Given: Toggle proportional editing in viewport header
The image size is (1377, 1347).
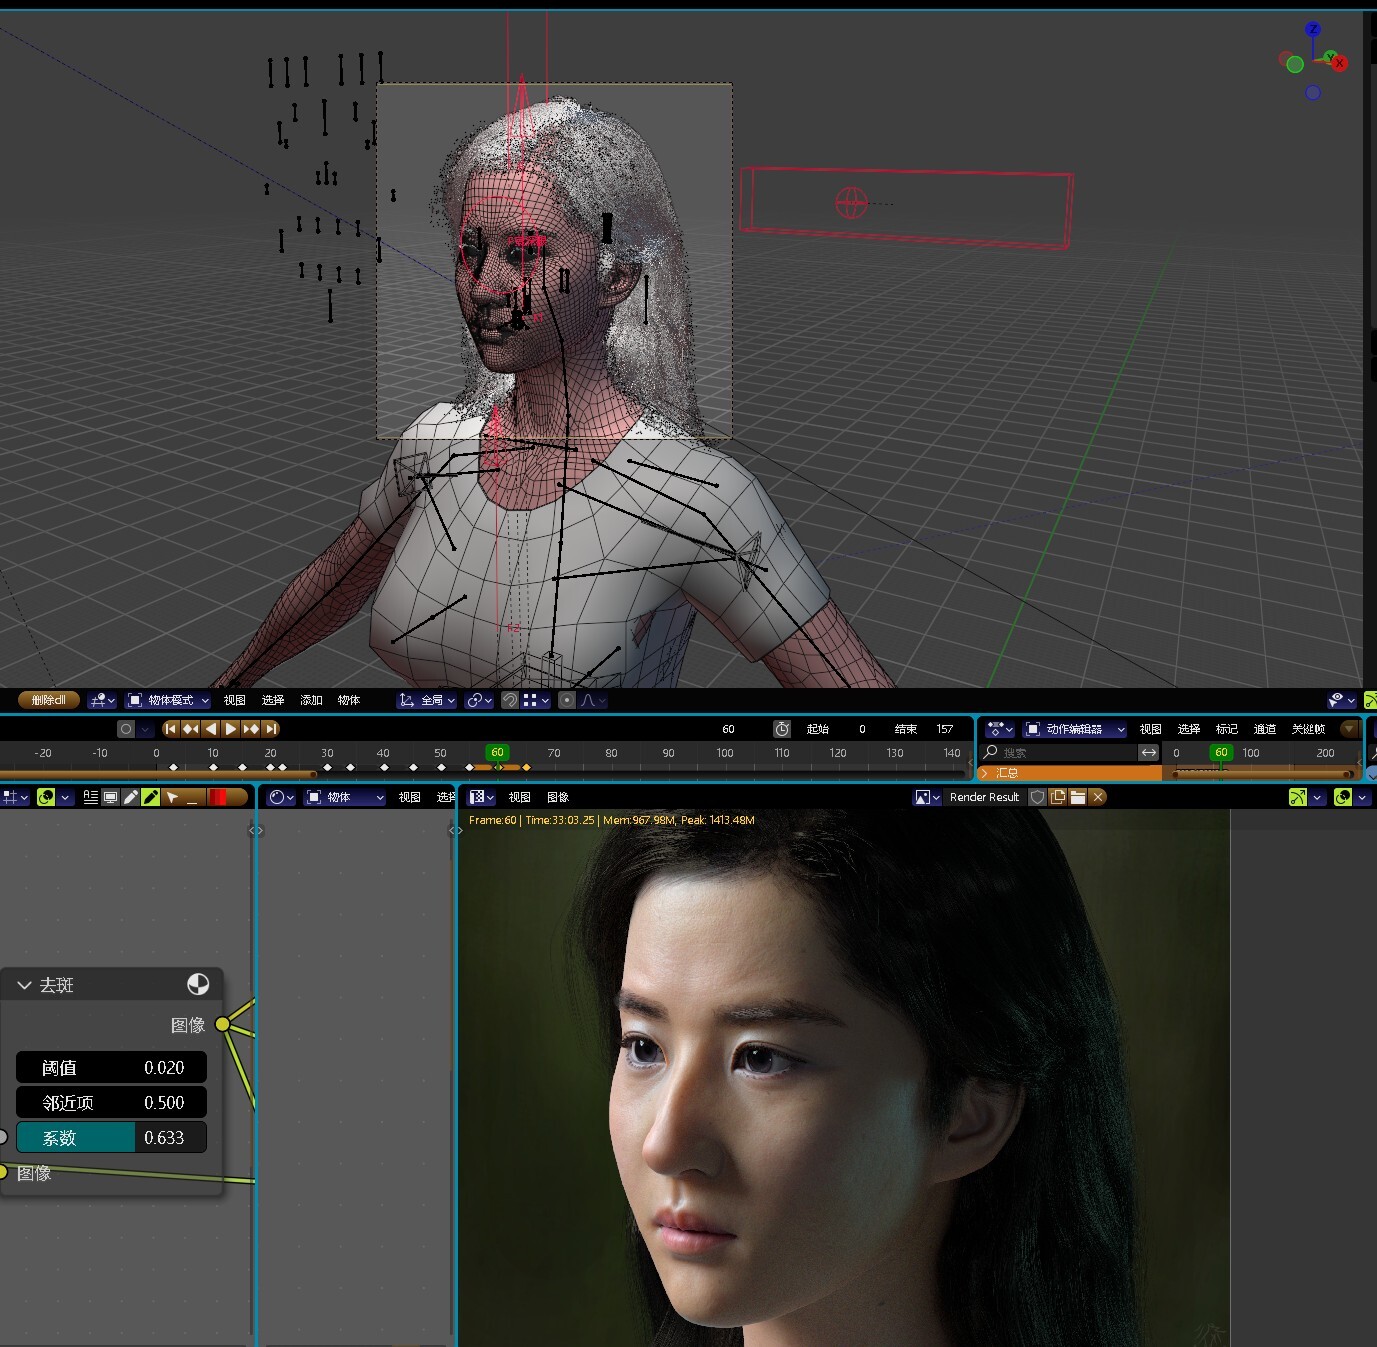Looking at the screenshot, I should (565, 700).
